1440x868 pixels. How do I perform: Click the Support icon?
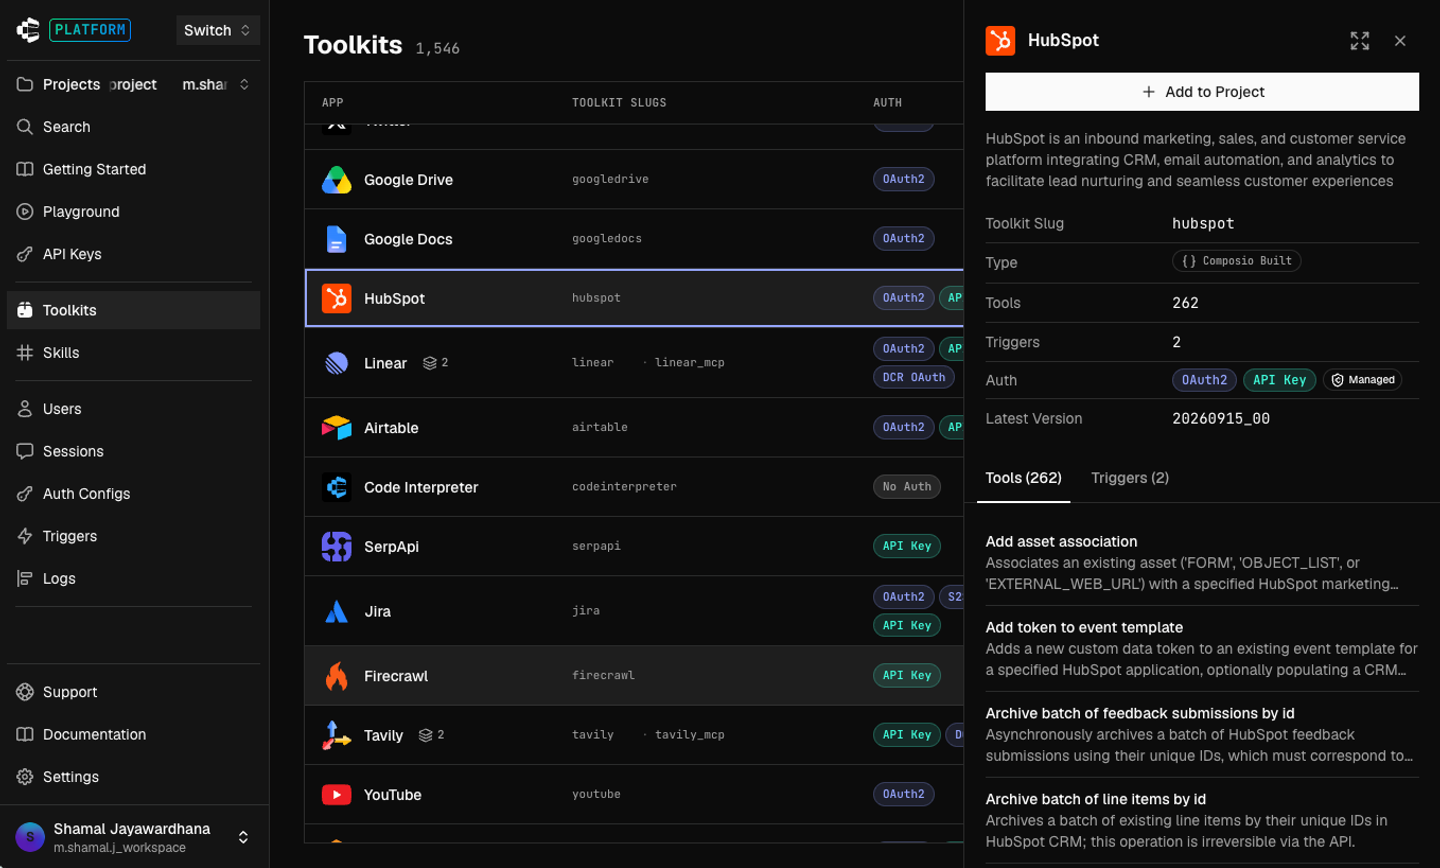(25, 692)
